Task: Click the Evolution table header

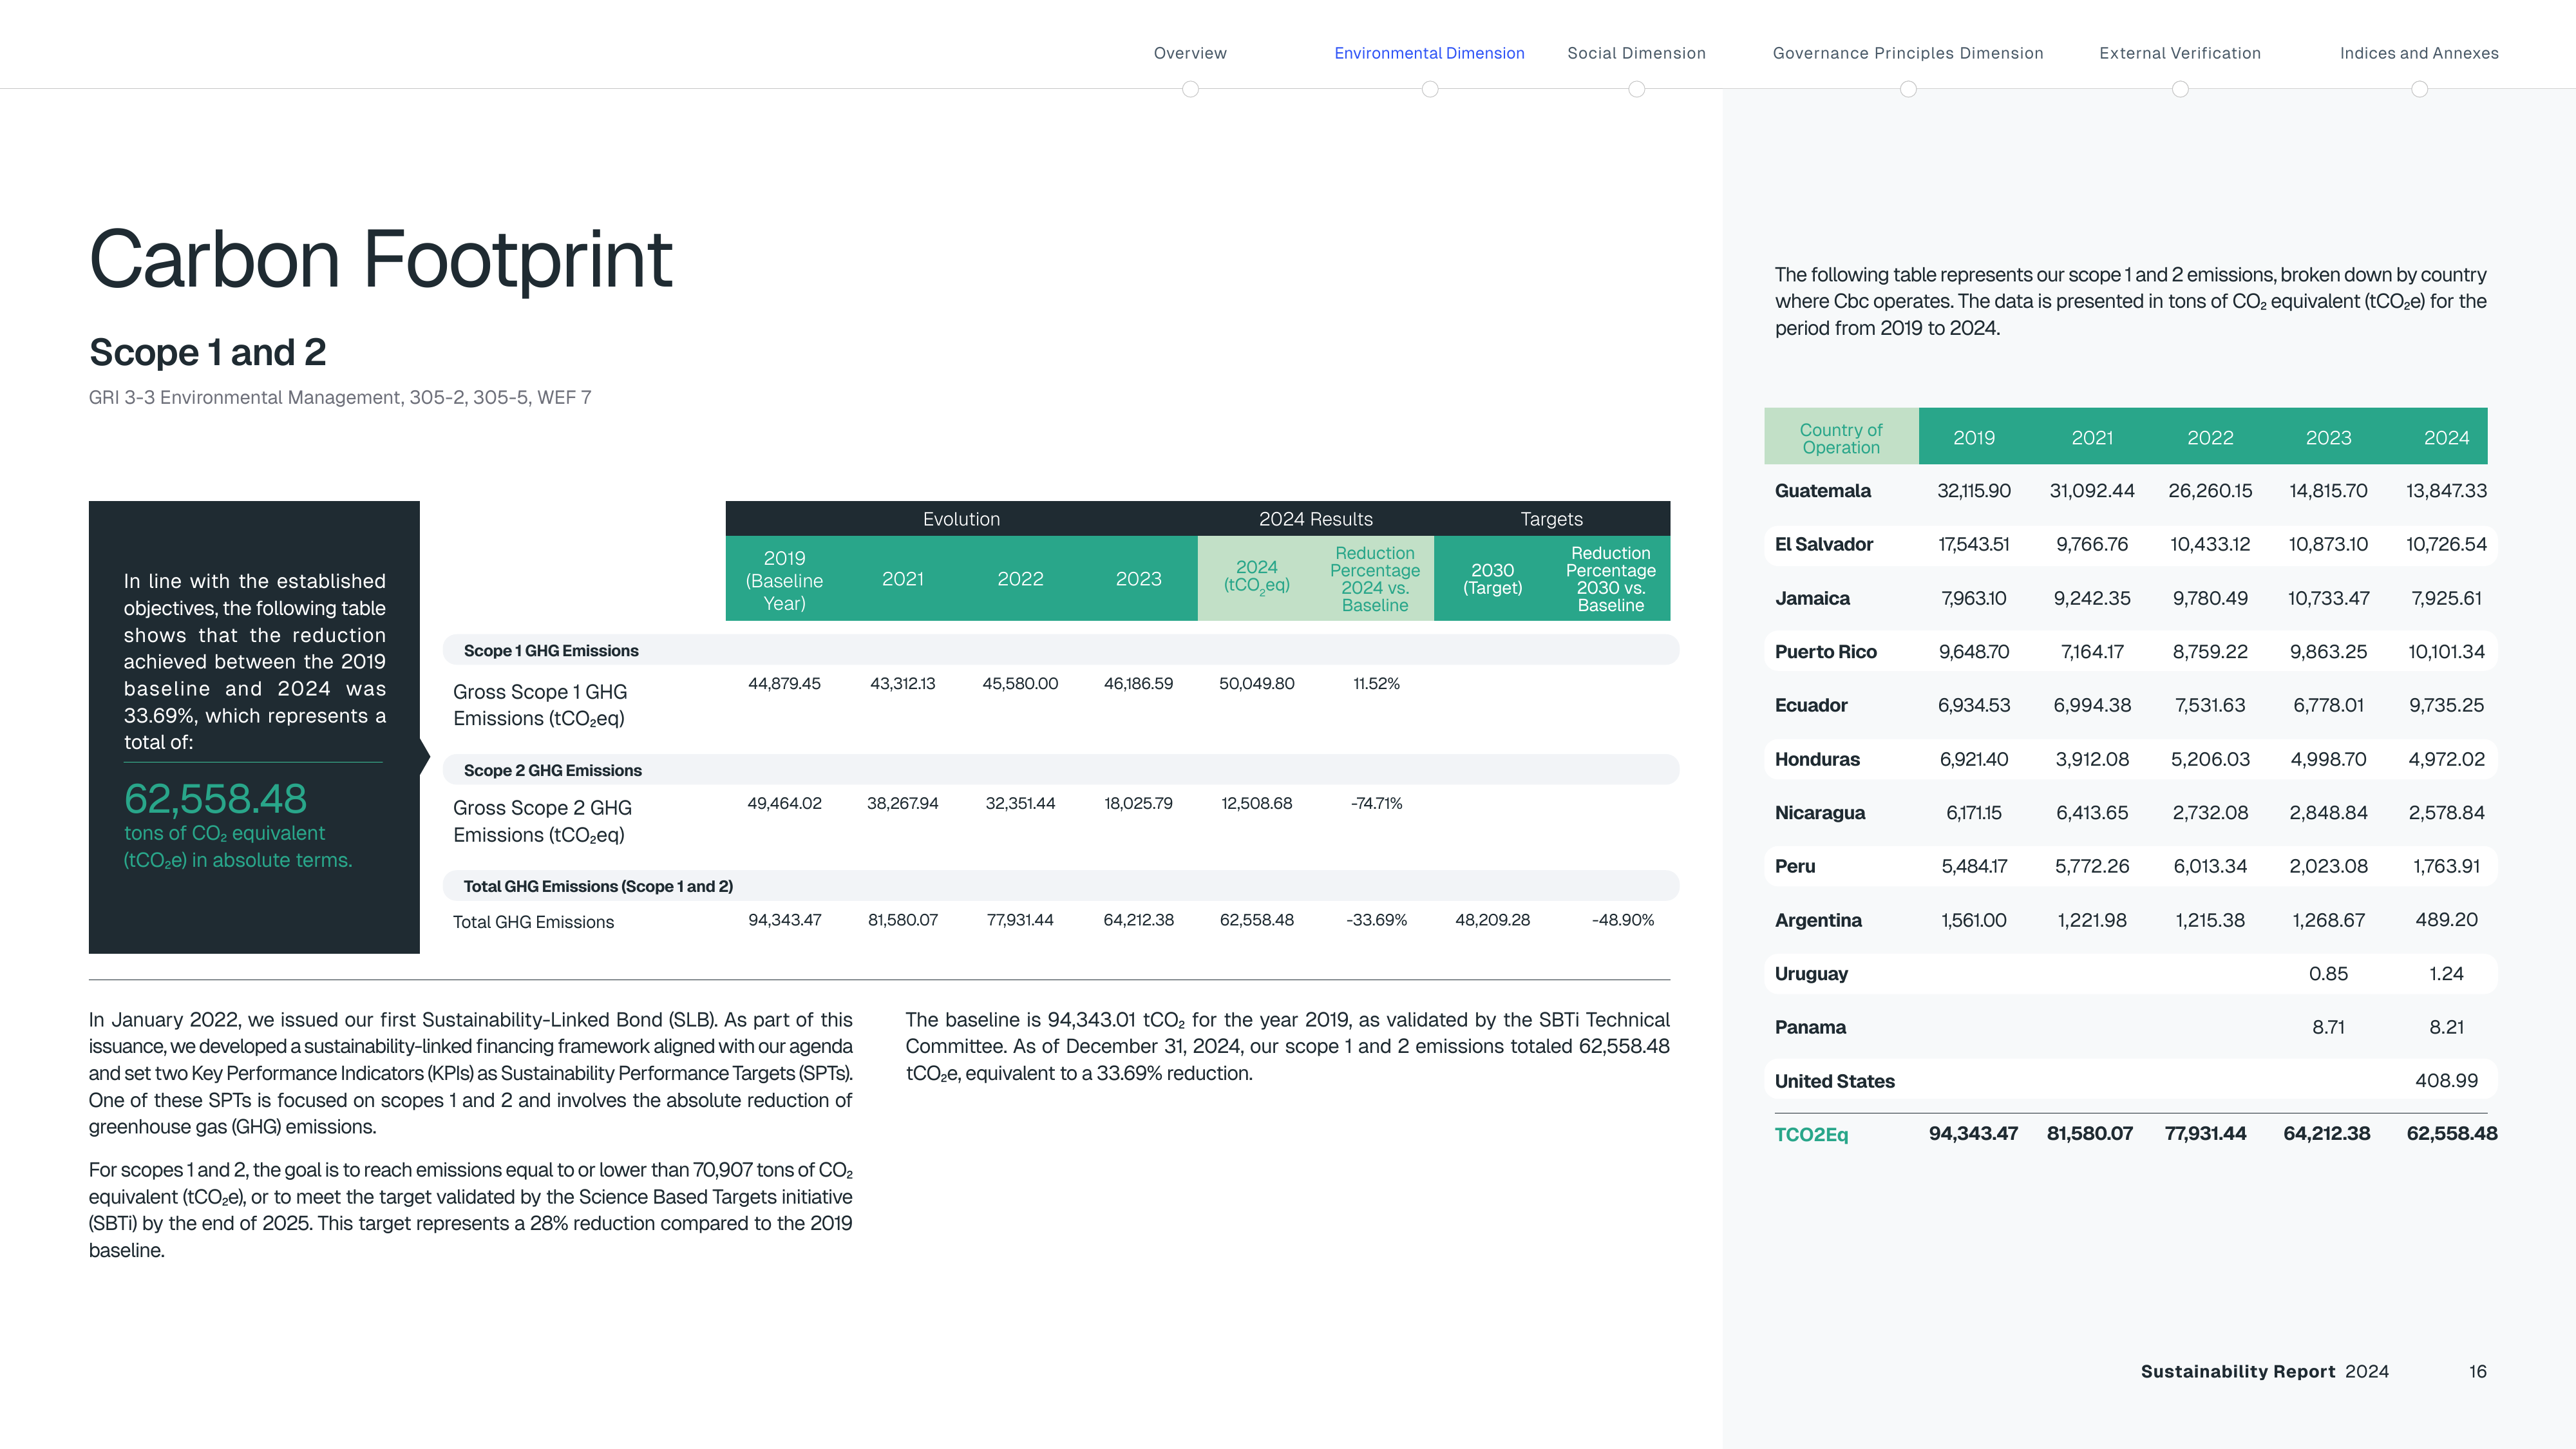Action: tap(961, 518)
